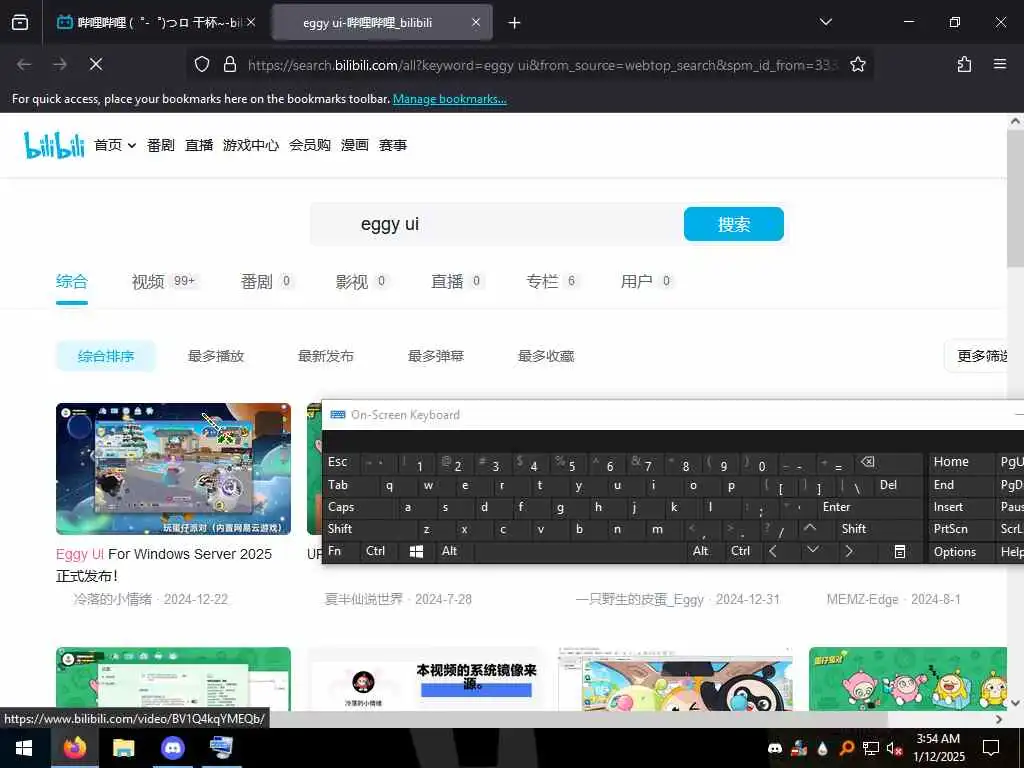Click the menu key on On-Screen Keyboard
Viewport: 1024px width, 768px height.
(x=899, y=552)
